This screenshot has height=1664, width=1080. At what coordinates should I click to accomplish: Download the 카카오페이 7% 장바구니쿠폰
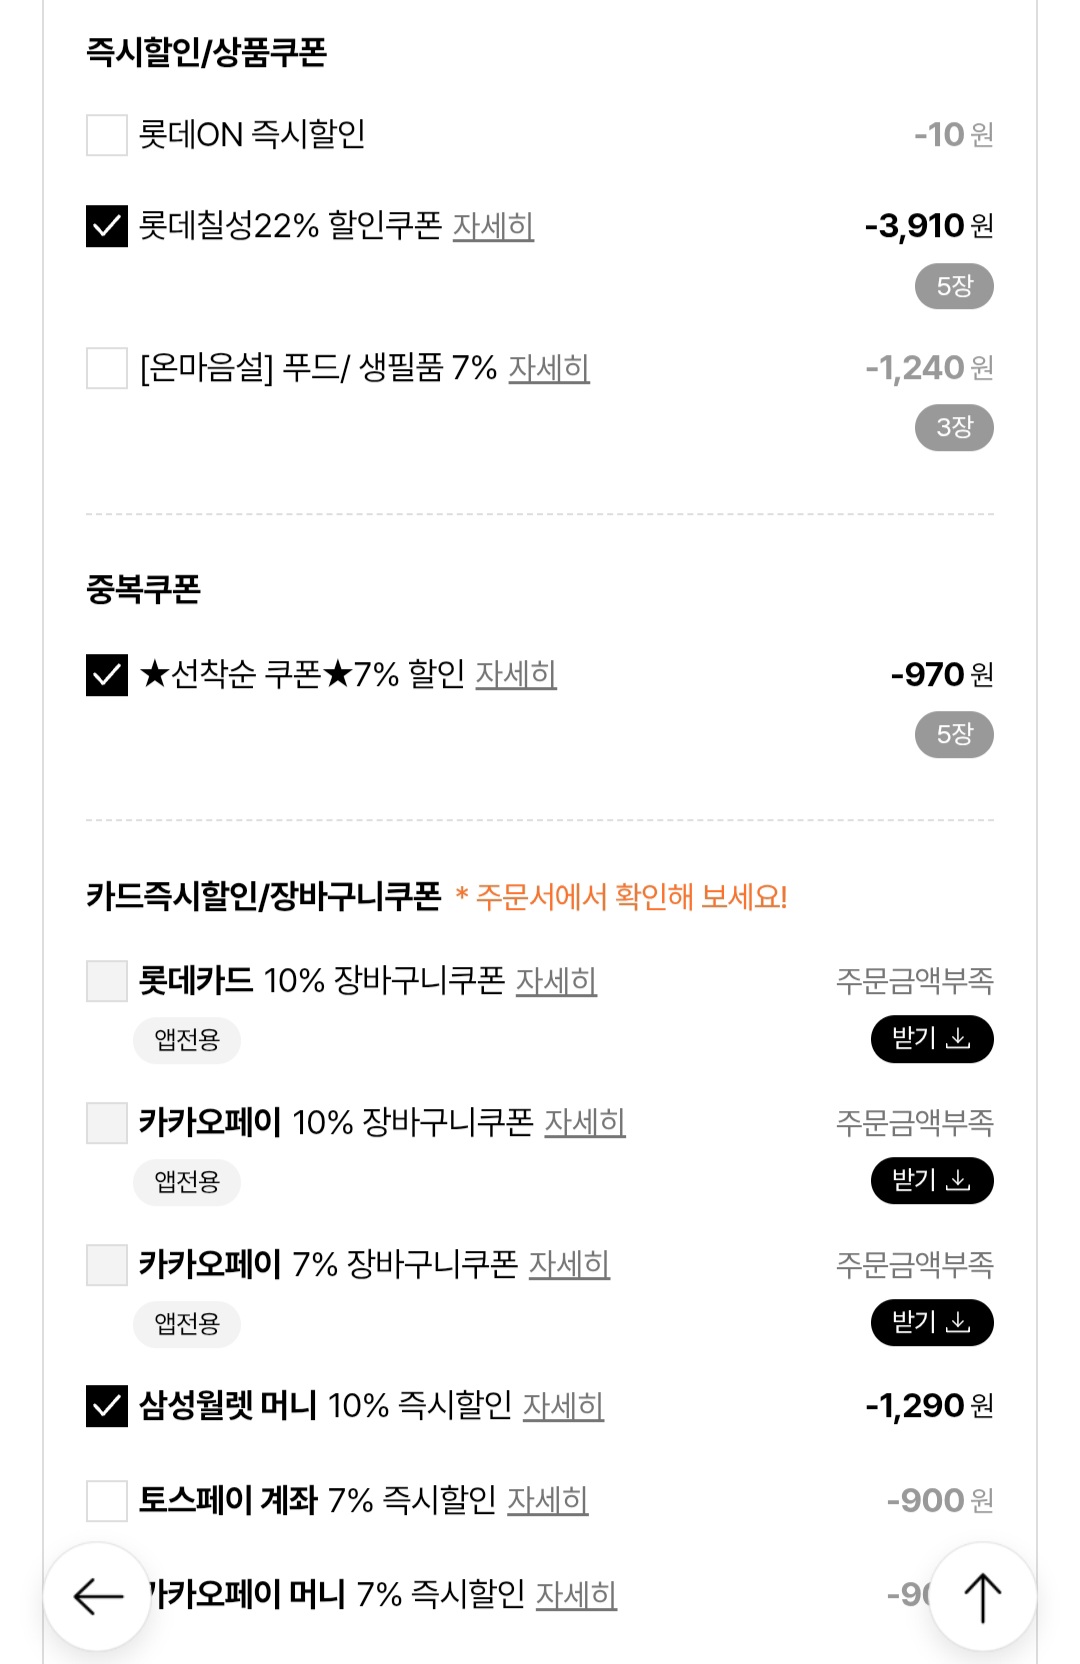(x=931, y=1323)
